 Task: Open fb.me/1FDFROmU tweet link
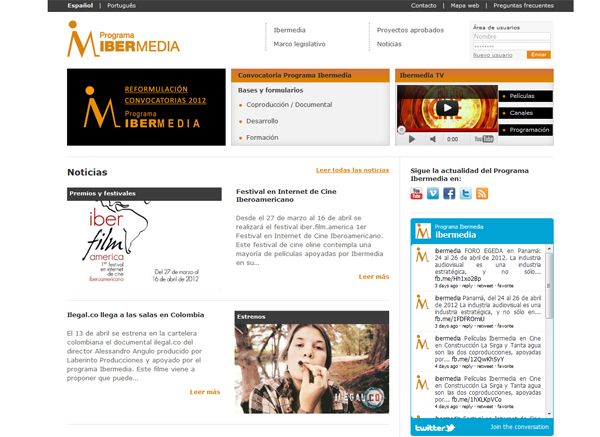pyautogui.click(x=460, y=319)
